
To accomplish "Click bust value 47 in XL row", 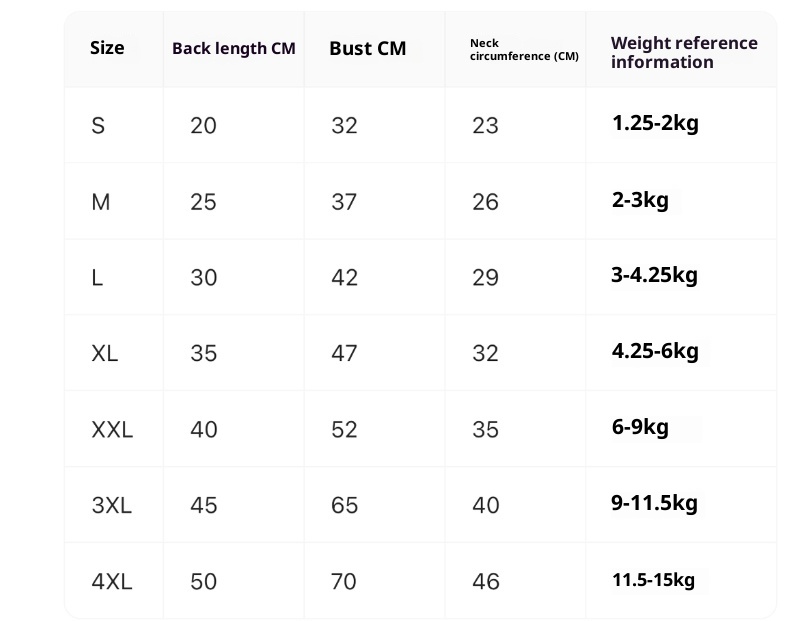I will (x=344, y=353).
